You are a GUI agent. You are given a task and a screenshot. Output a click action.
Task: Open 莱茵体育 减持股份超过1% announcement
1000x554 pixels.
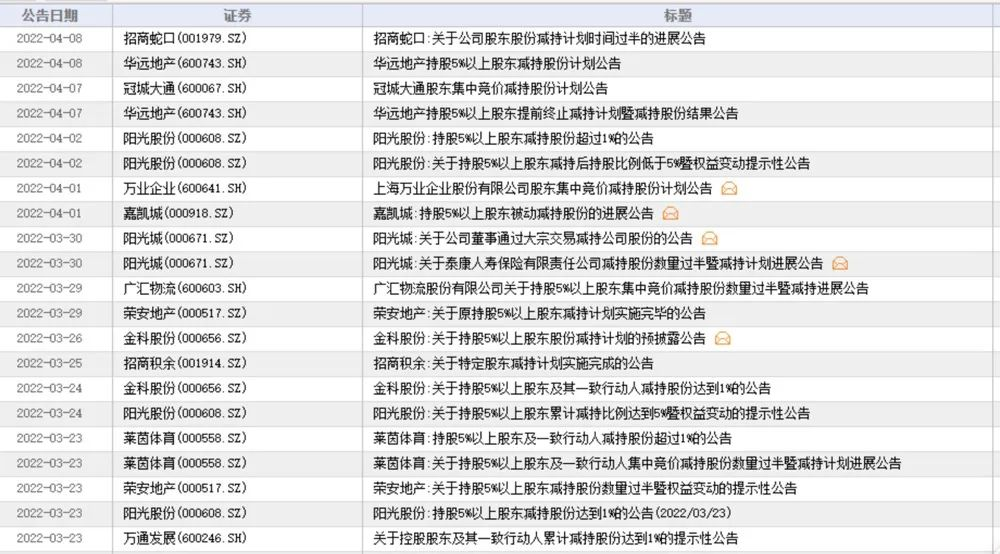click(552, 439)
